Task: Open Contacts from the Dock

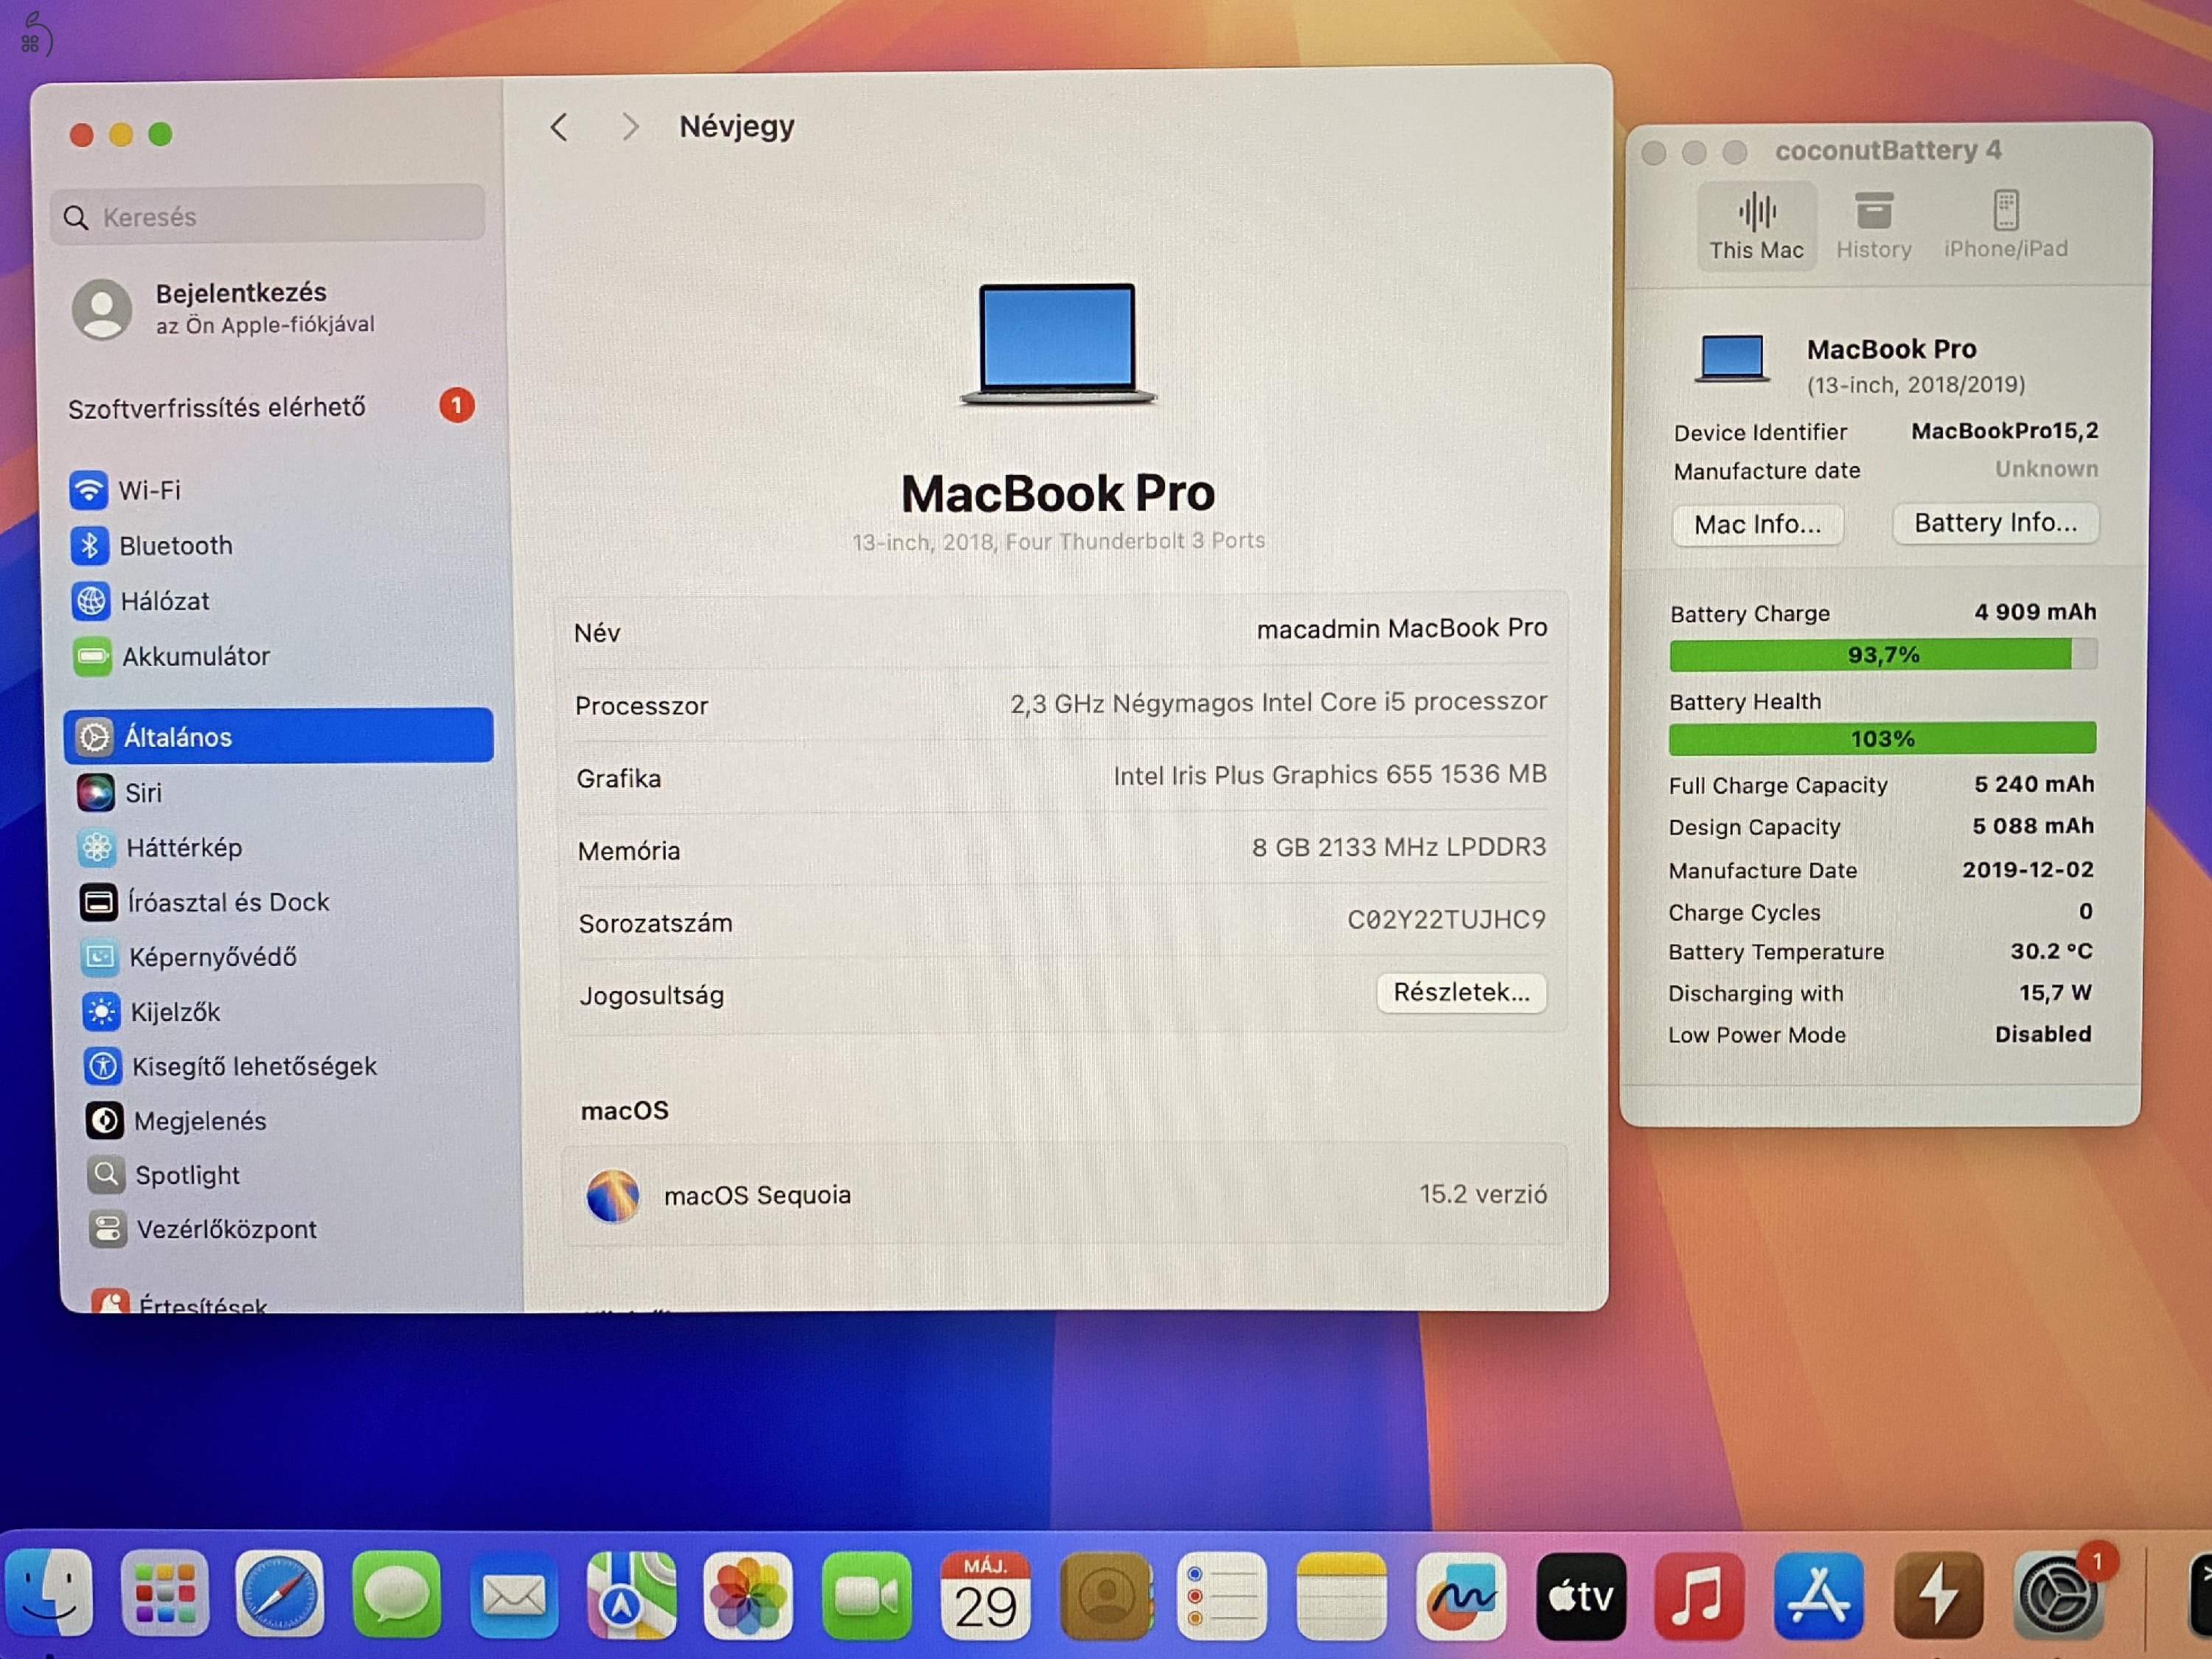Action: [x=1105, y=1596]
